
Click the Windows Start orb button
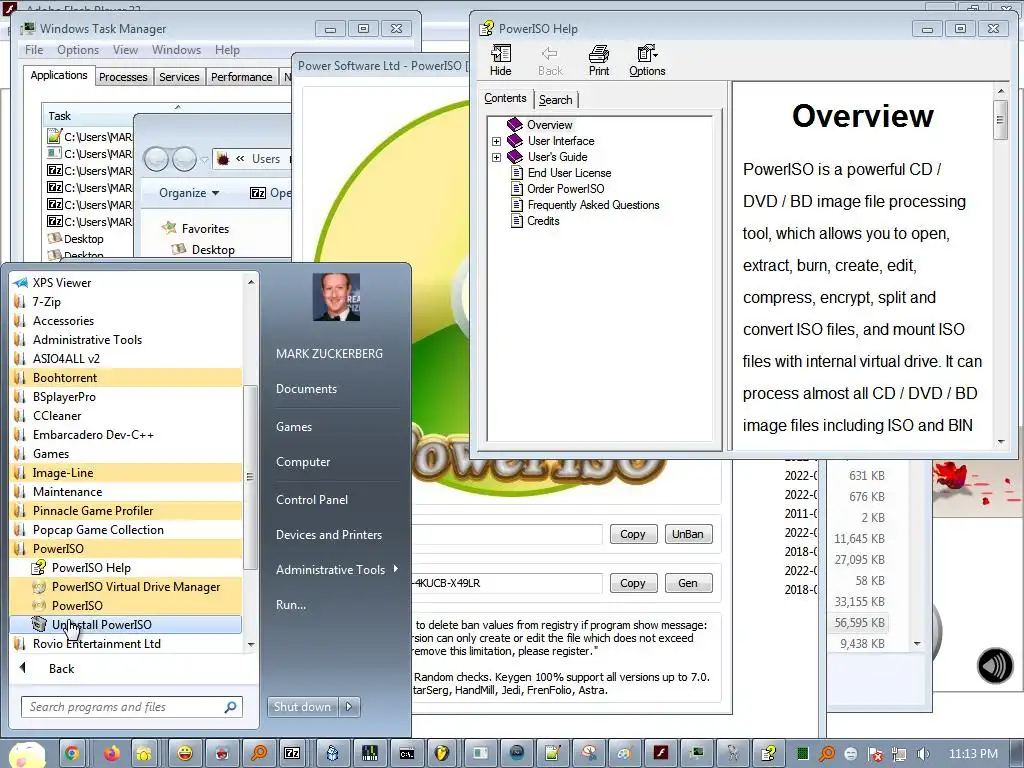click(x=26, y=755)
